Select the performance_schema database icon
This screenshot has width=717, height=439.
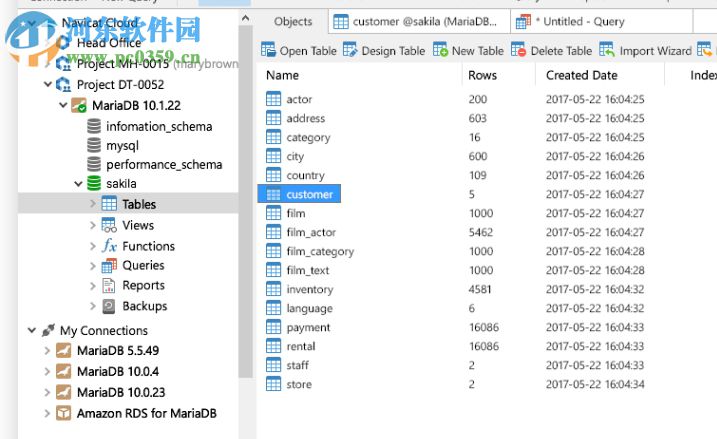94,164
